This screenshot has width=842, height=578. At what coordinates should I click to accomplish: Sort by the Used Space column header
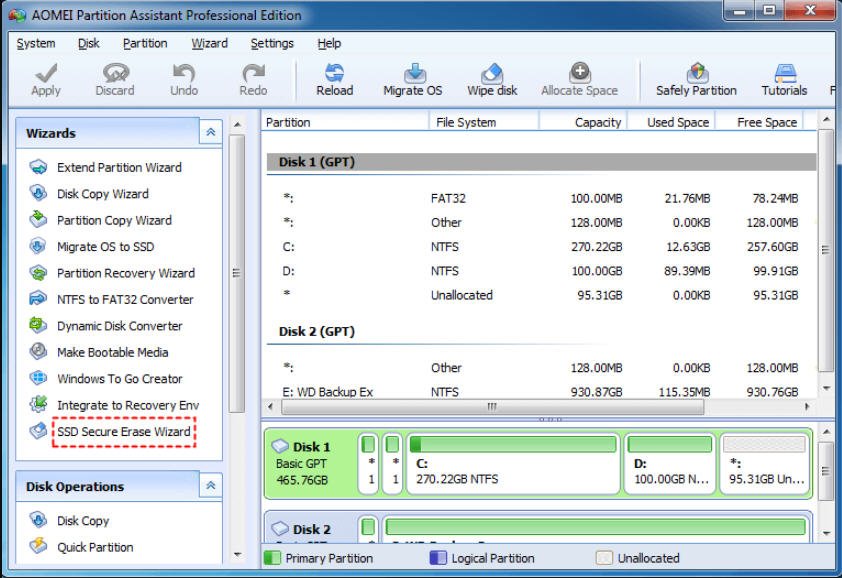671,122
